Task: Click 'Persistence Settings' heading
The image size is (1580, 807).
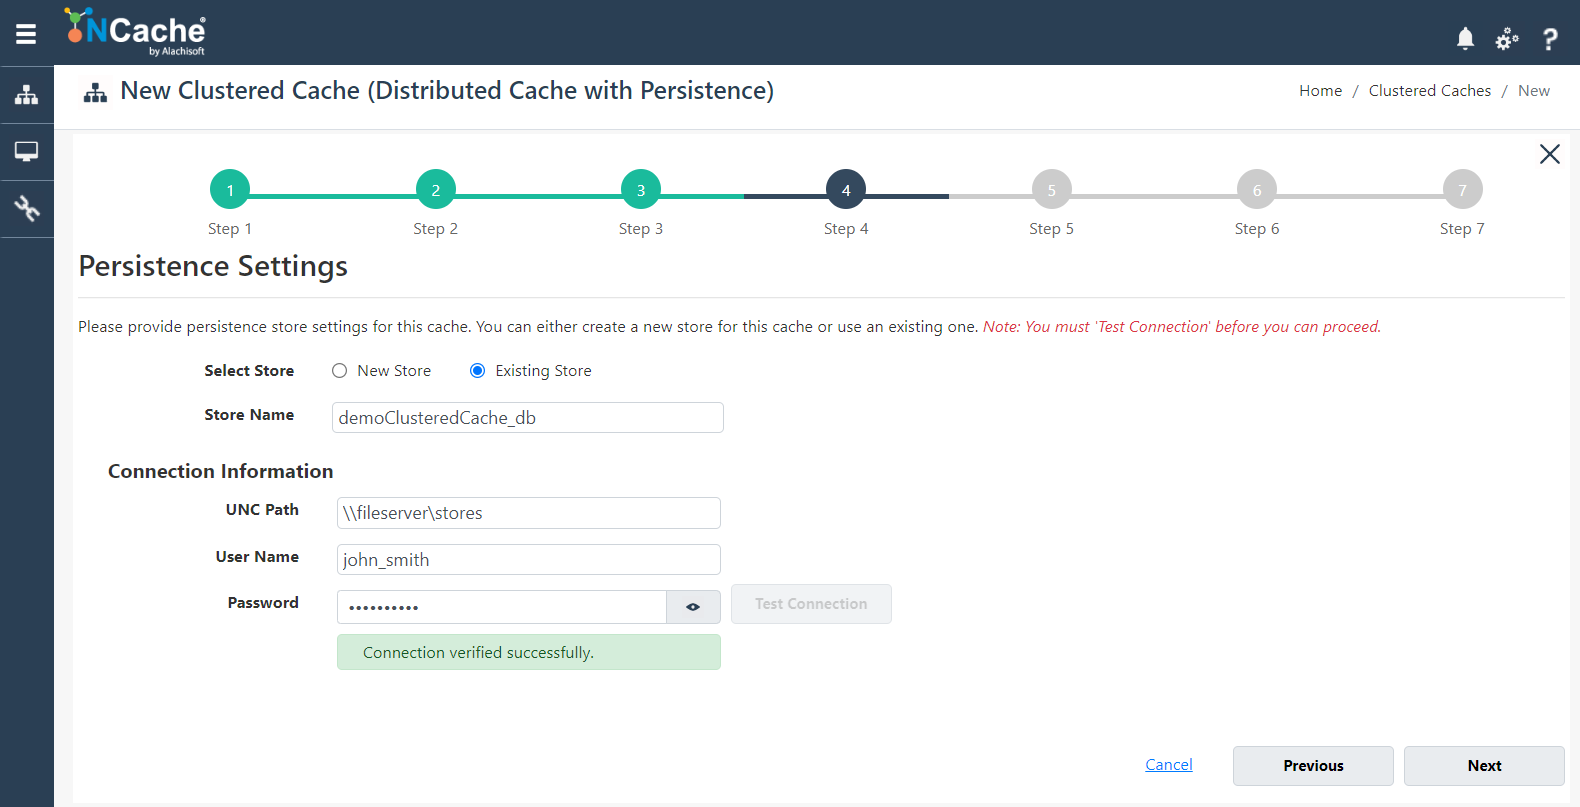Action: coord(213,266)
